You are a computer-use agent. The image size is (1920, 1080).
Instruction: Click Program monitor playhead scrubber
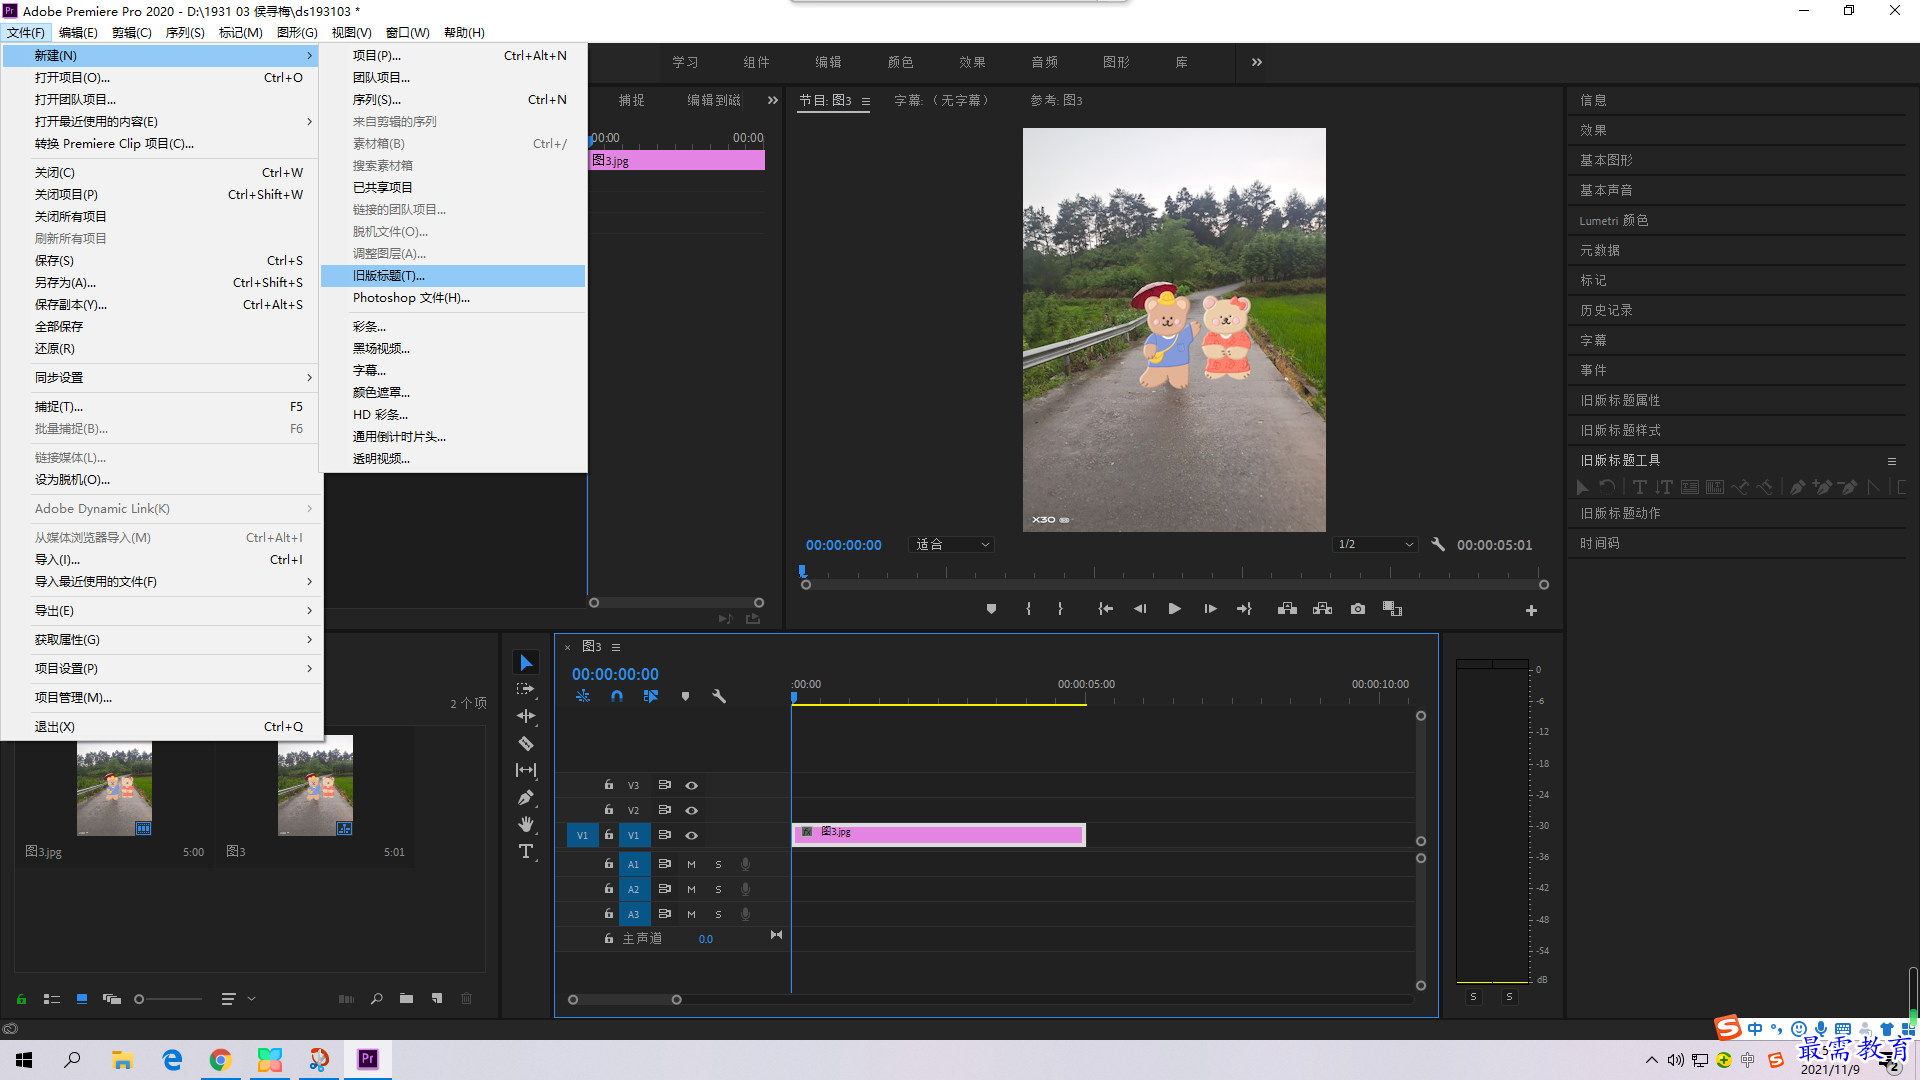(x=802, y=571)
